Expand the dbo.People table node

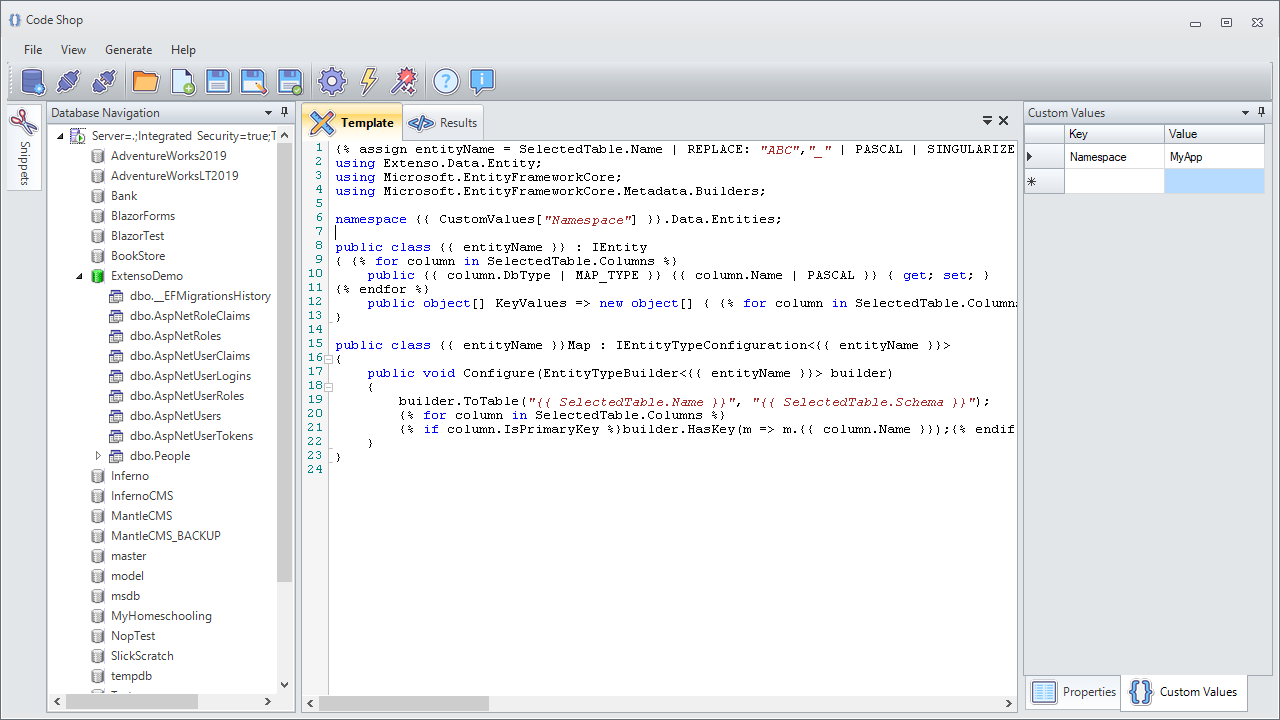coord(98,456)
